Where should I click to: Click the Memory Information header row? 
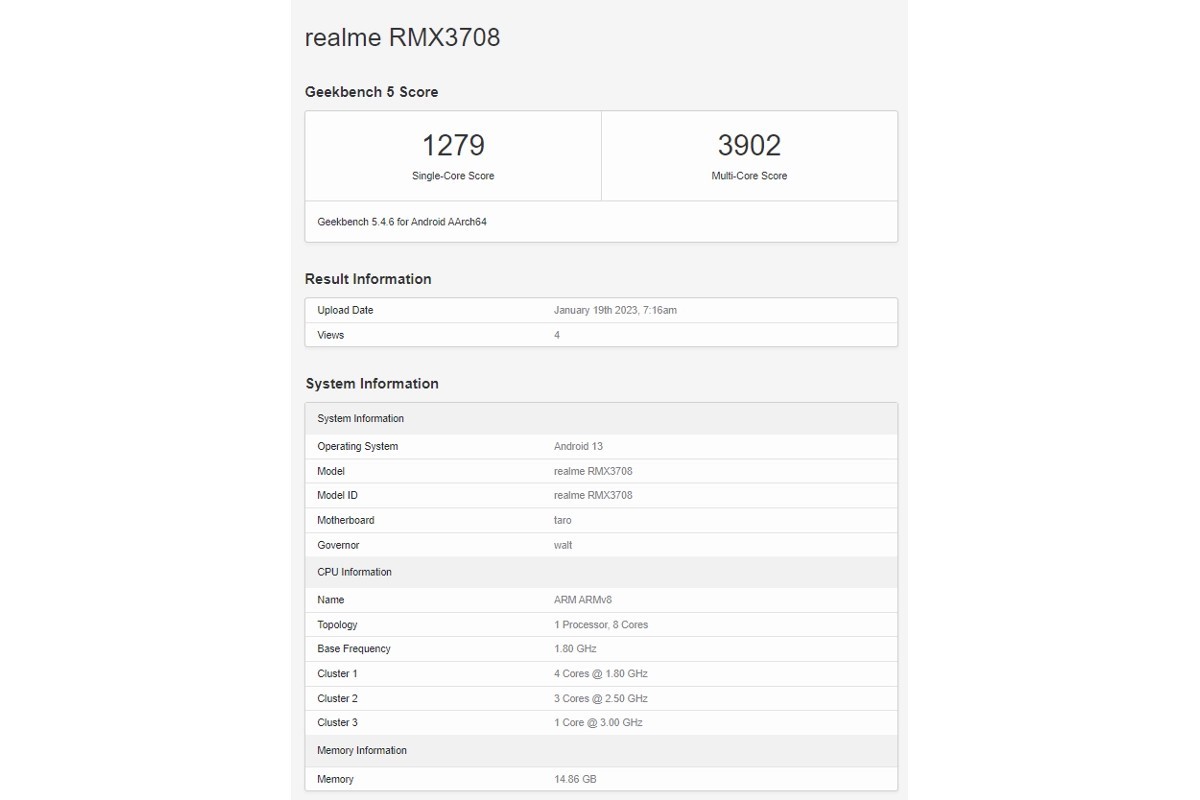[x=601, y=751]
